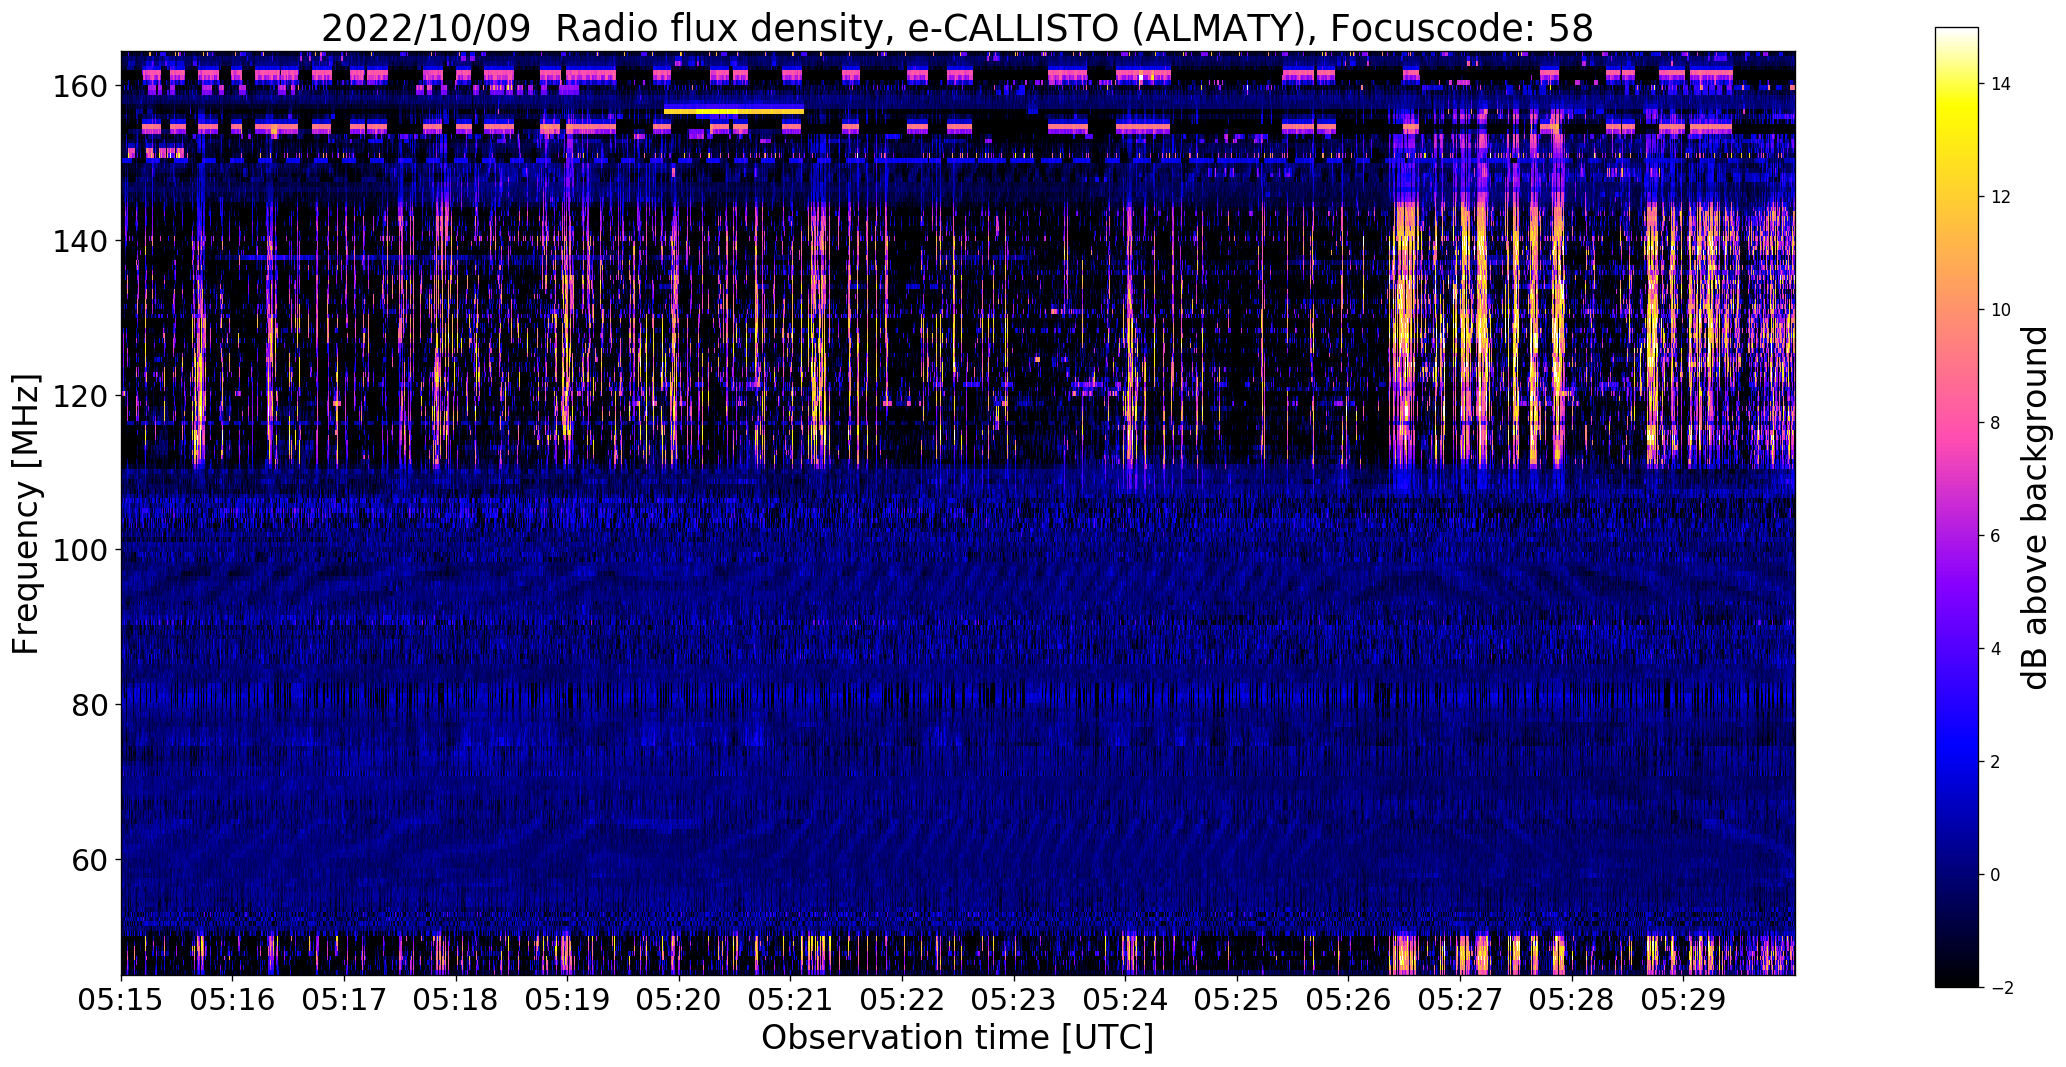This screenshot has height=1067, width=2066.
Task: Click the 05:29 time tick label
Action: [1683, 1000]
